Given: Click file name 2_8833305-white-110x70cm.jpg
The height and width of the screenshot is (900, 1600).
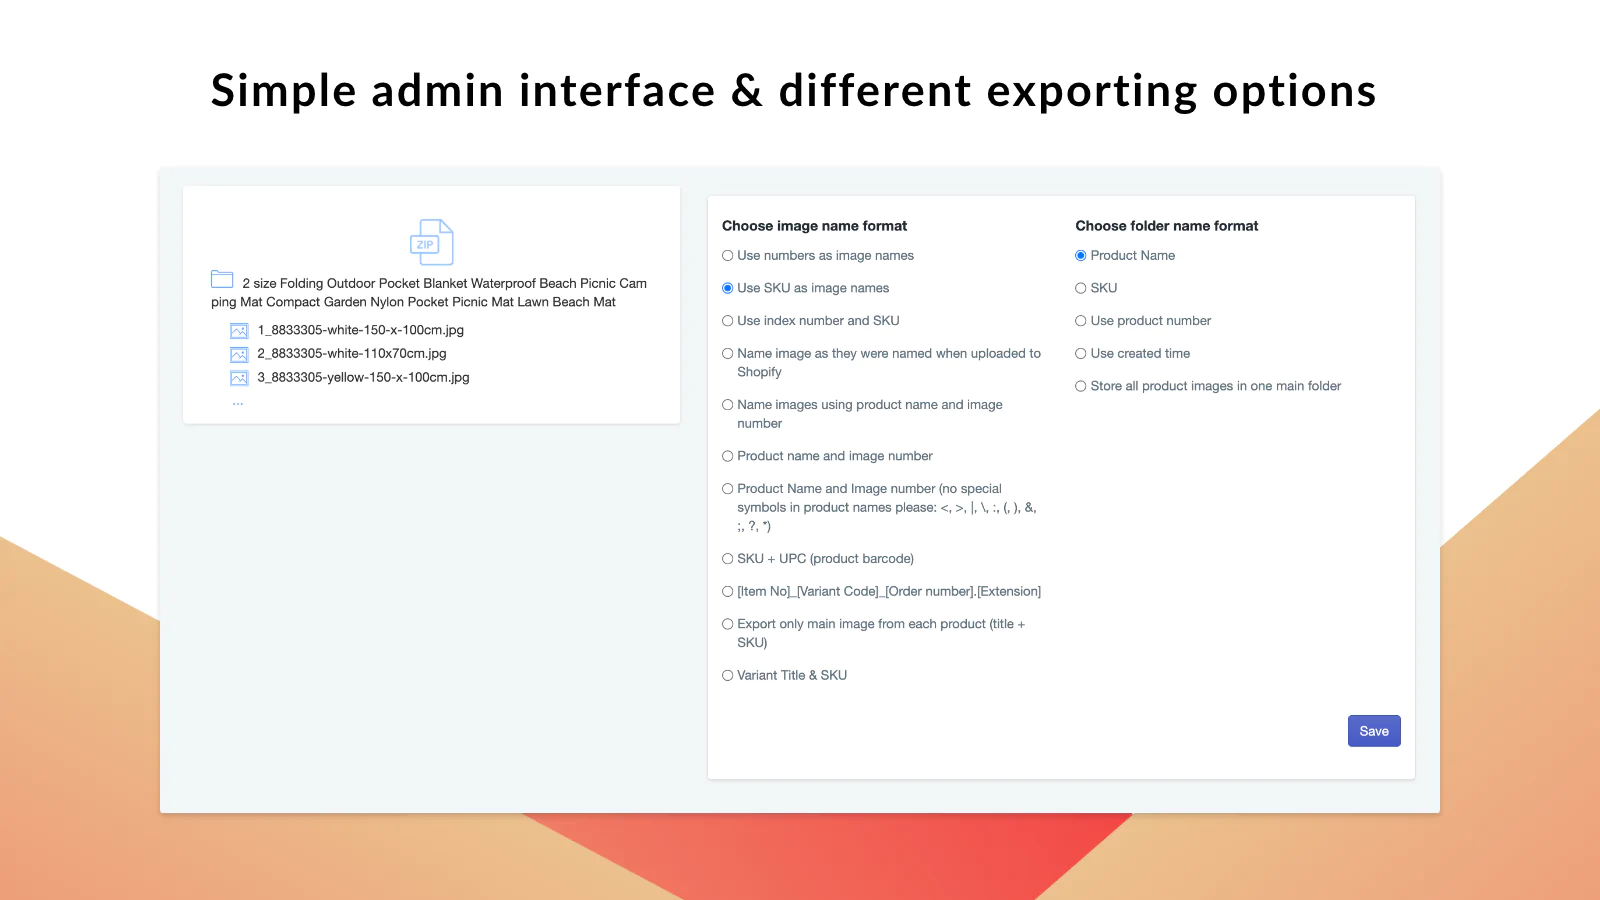Looking at the screenshot, I should click(x=352, y=353).
